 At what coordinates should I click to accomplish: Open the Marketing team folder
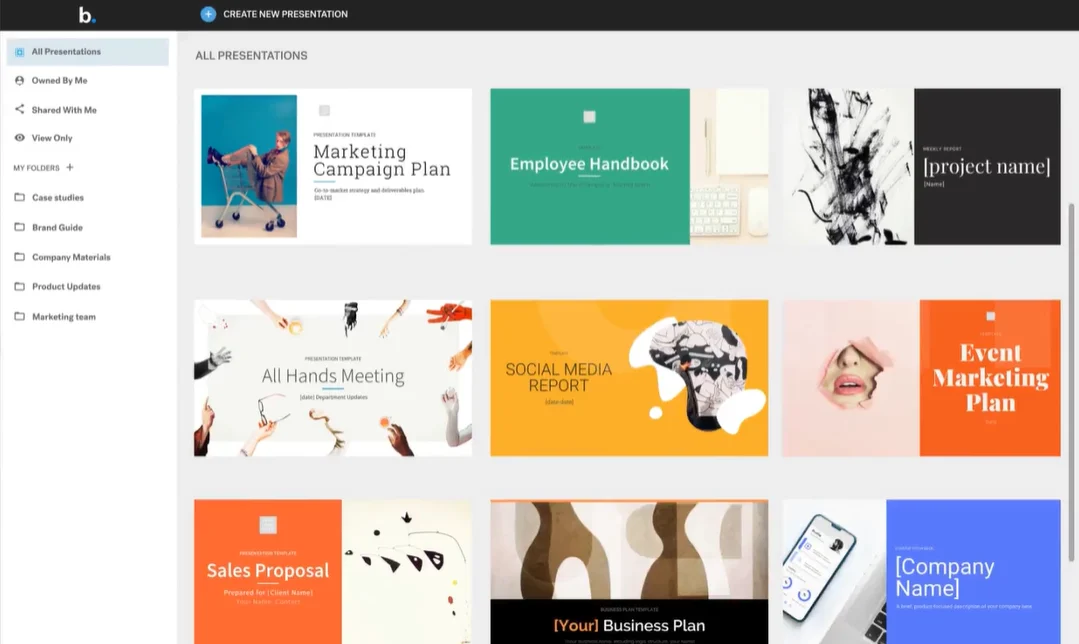(x=64, y=317)
